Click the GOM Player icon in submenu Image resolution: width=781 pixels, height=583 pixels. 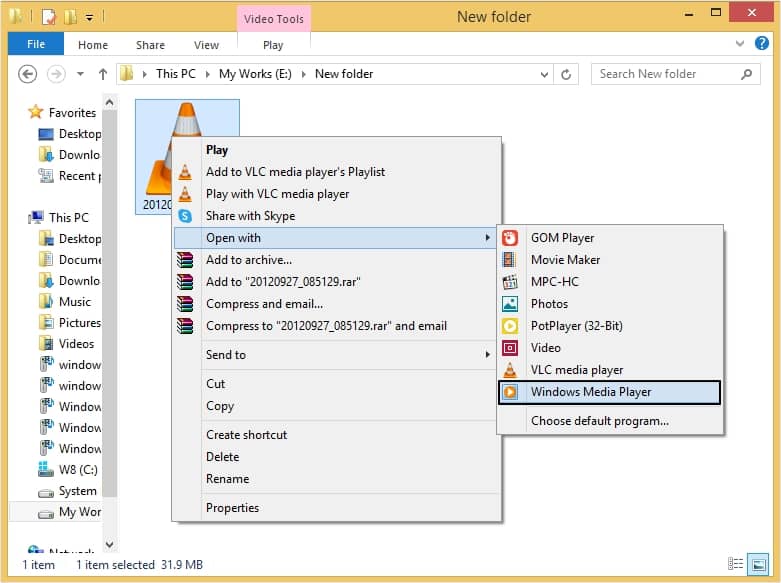[510, 238]
